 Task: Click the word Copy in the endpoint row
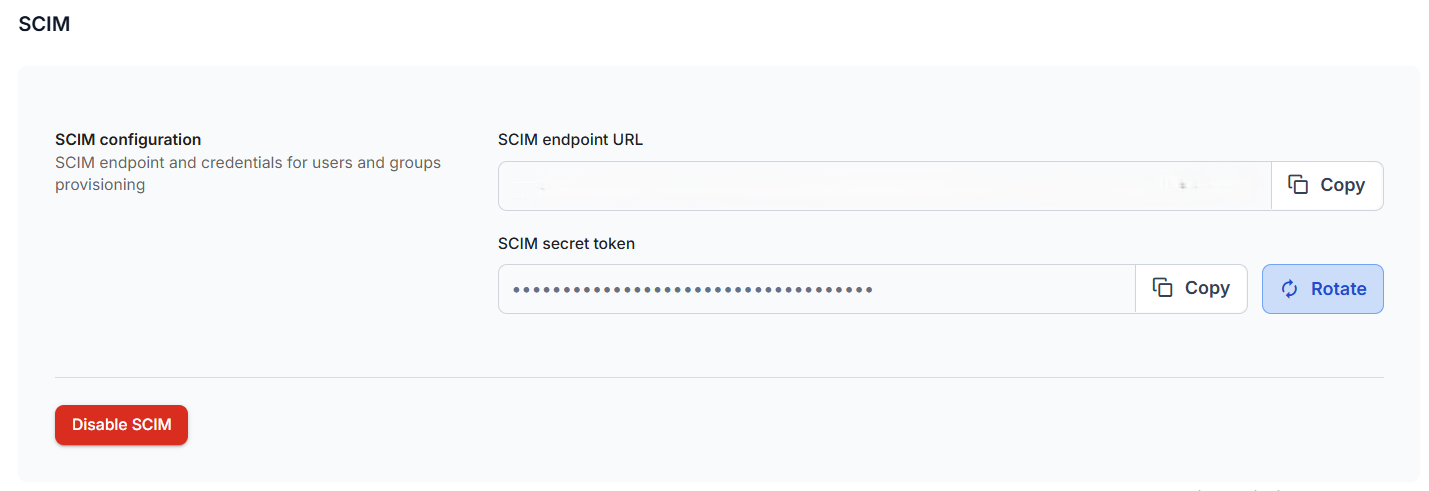coord(1342,186)
